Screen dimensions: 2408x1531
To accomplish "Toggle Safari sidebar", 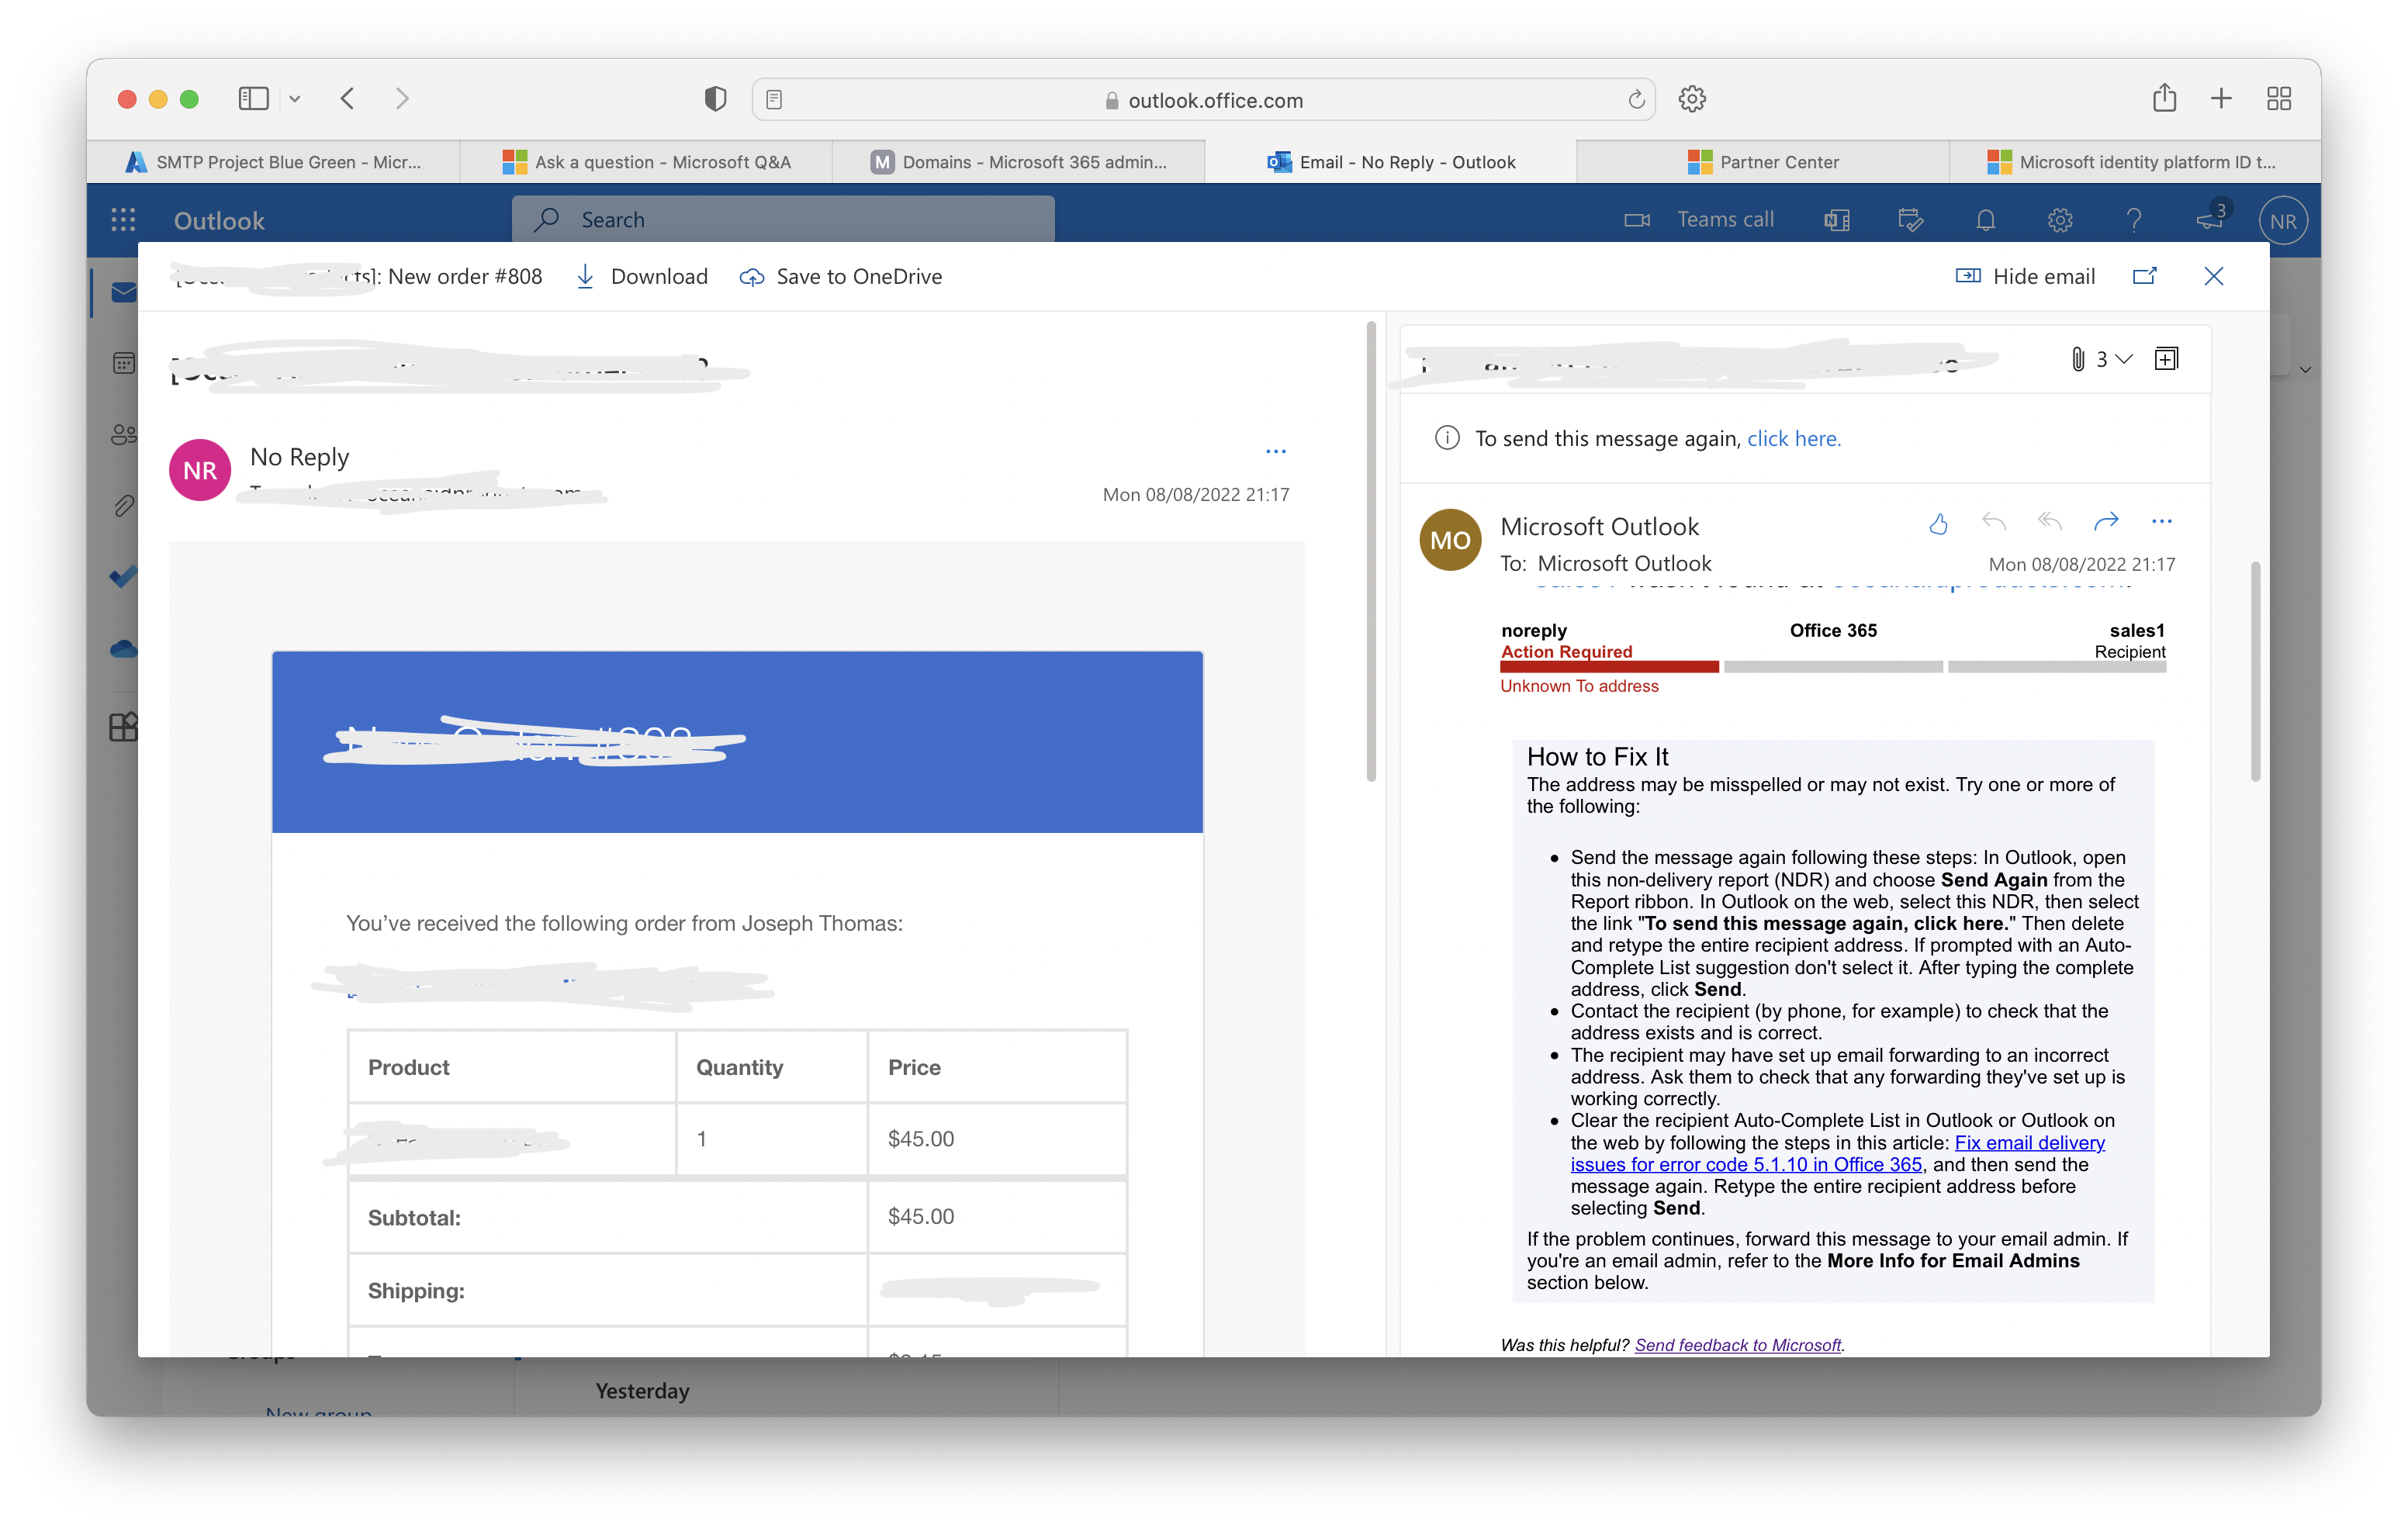I will 253,98.
